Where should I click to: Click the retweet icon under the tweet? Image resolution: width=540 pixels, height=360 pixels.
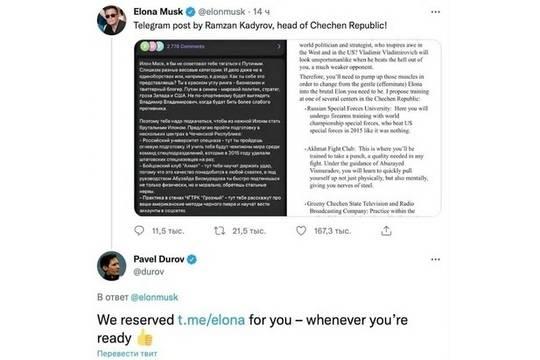(219, 230)
